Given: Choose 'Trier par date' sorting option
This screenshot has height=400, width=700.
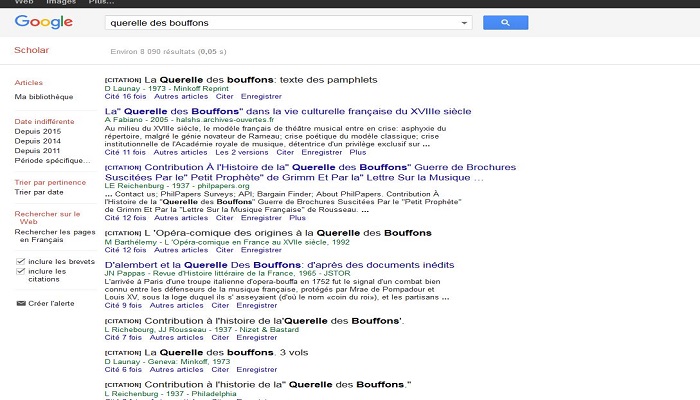Looking at the screenshot, I should pyautogui.click(x=39, y=192).
